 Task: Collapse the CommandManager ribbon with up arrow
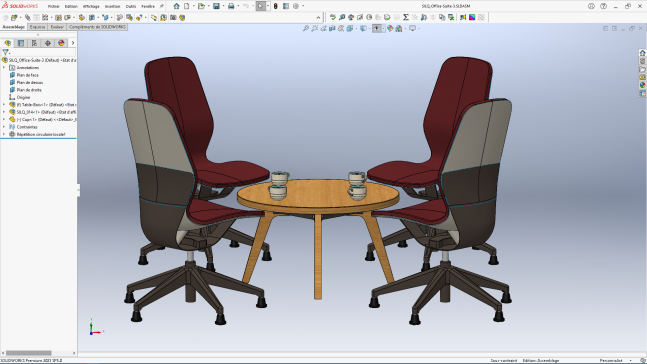point(318,18)
